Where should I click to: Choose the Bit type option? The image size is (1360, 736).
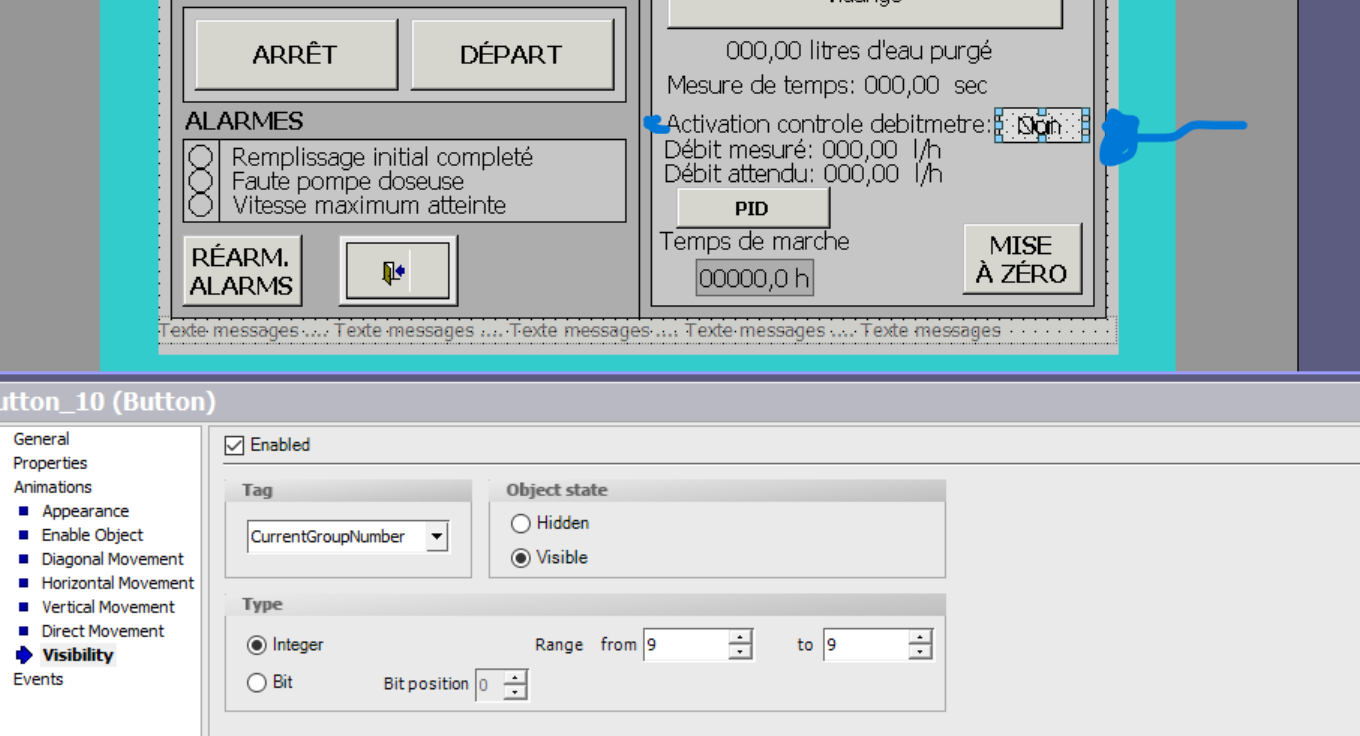(257, 683)
